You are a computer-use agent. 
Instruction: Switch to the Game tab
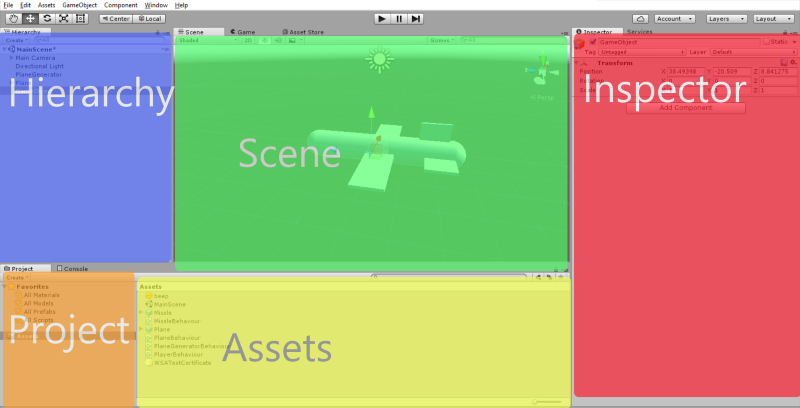pyautogui.click(x=243, y=32)
